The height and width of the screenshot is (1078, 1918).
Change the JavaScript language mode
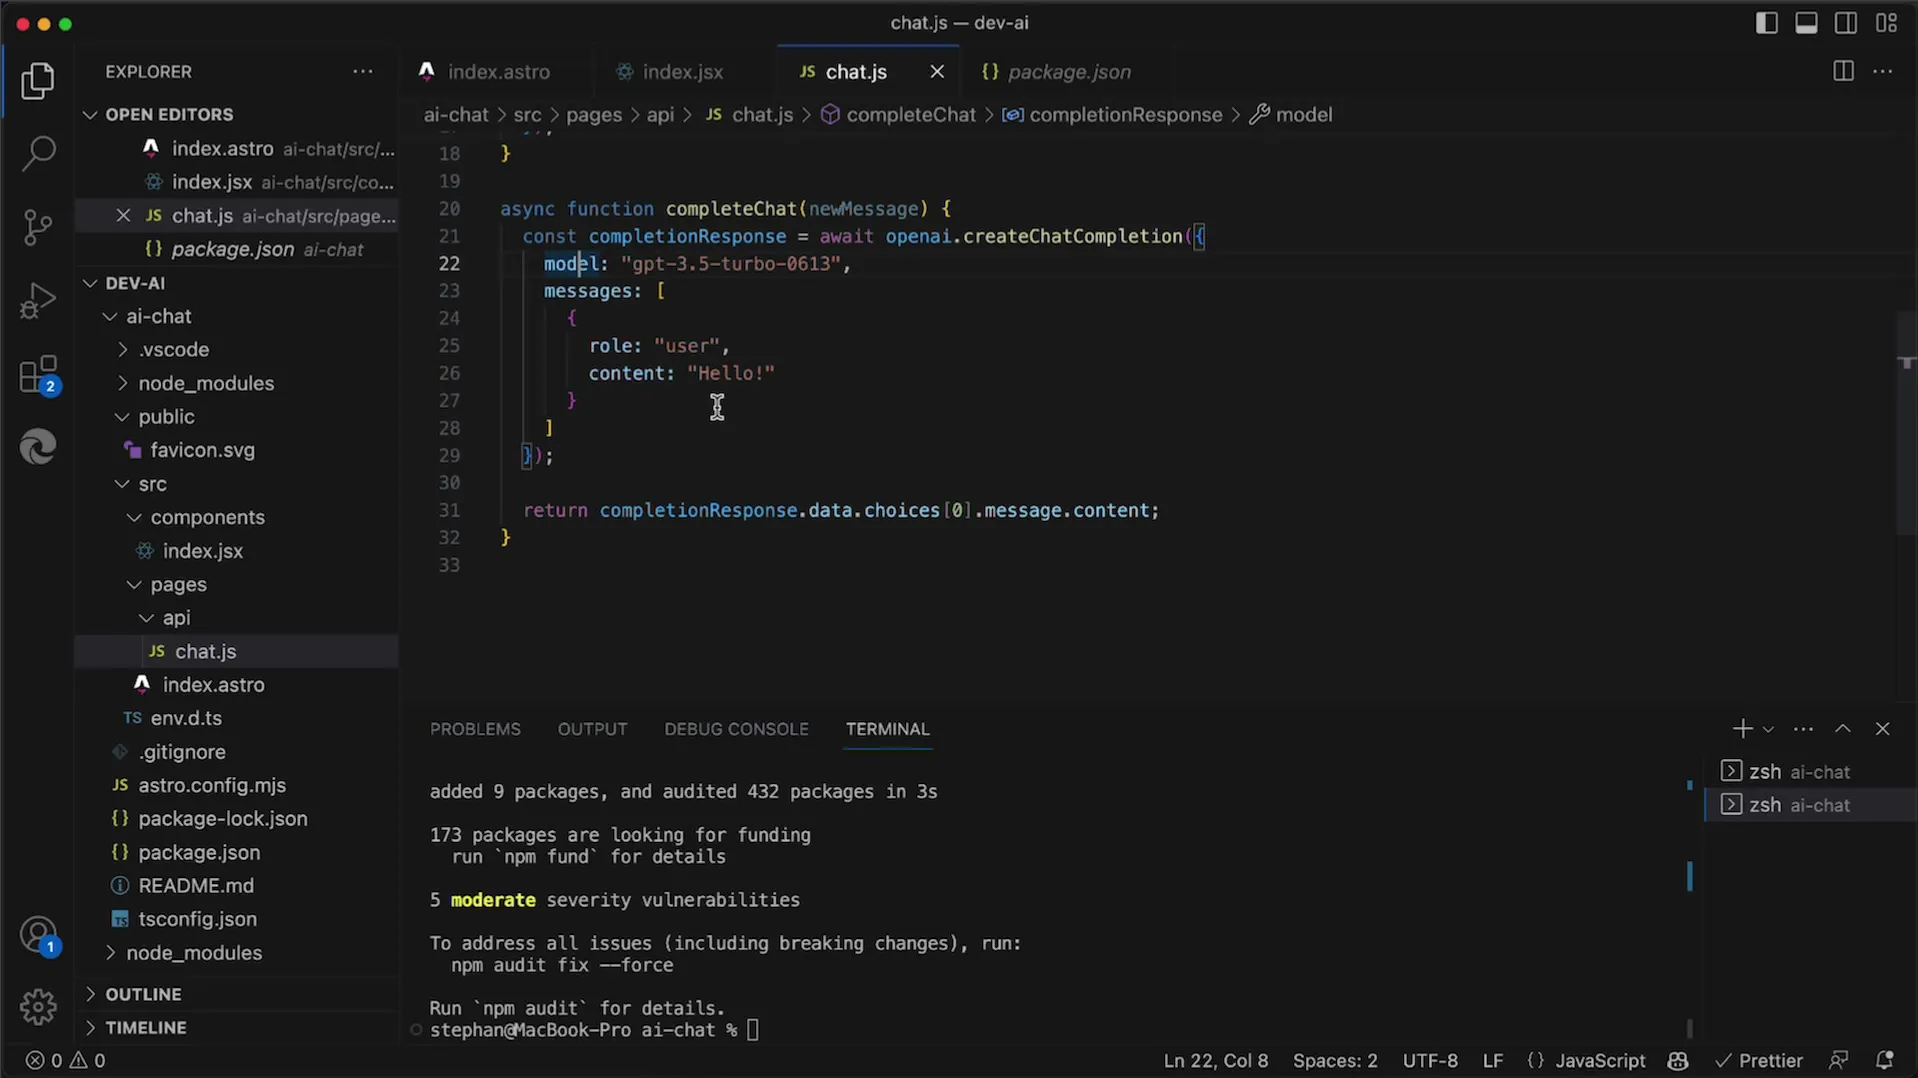click(1600, 1061)
